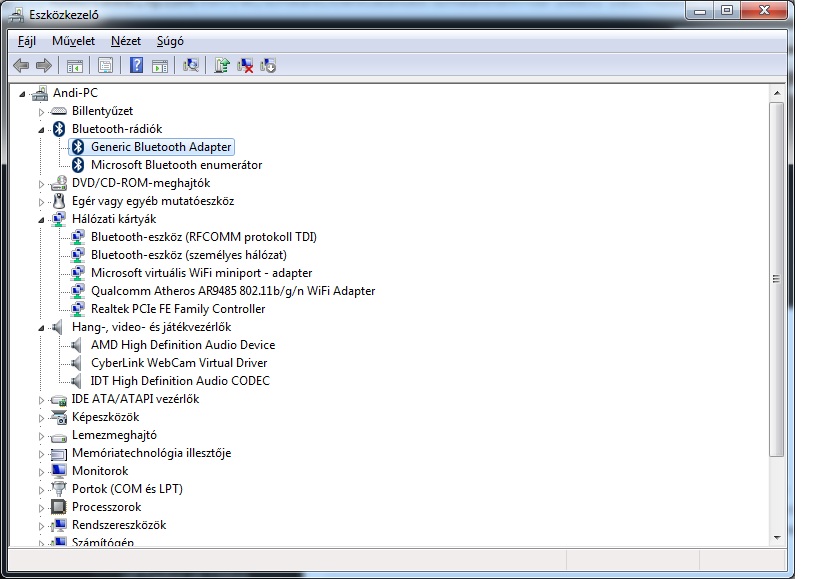The width and height of the screenshot is (819, 579).
Task: Open the Súgó menu
Action: (x=170, y=41)
